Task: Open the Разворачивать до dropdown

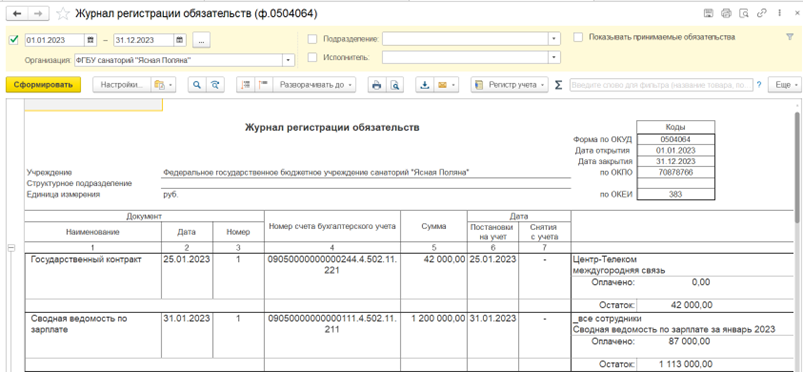Action: point(315,86)
